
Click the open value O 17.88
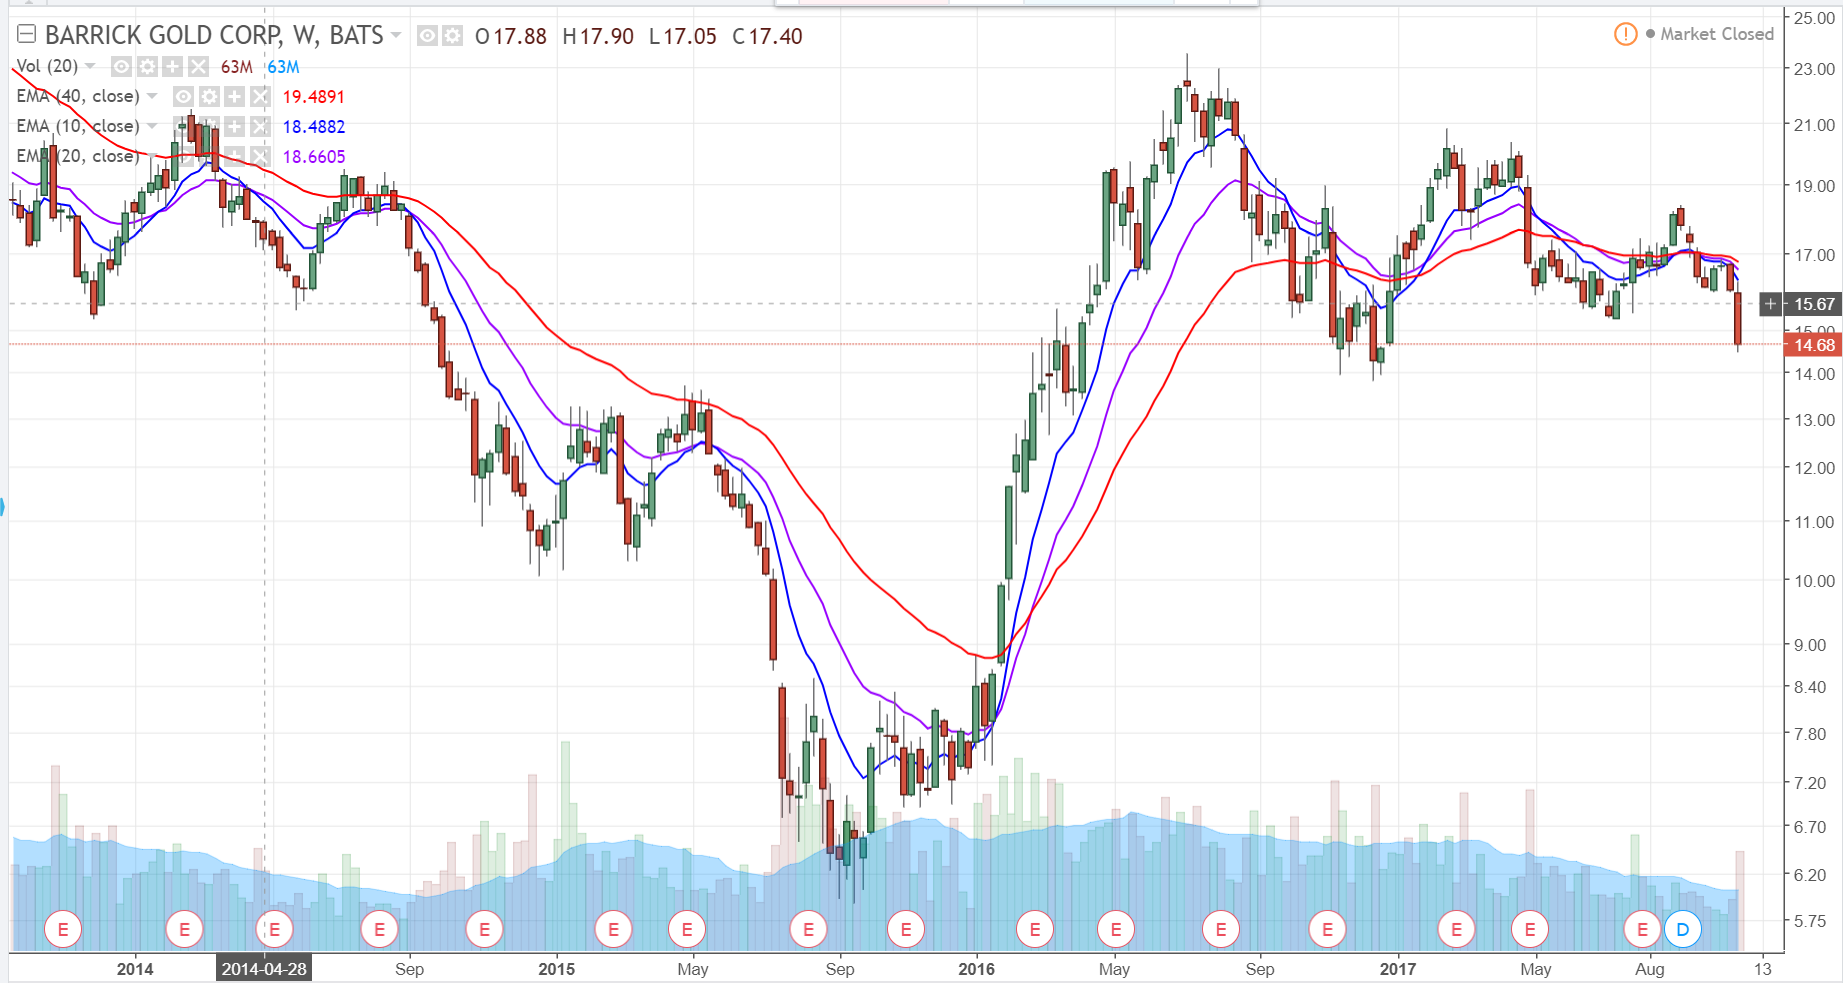point(511,37)
